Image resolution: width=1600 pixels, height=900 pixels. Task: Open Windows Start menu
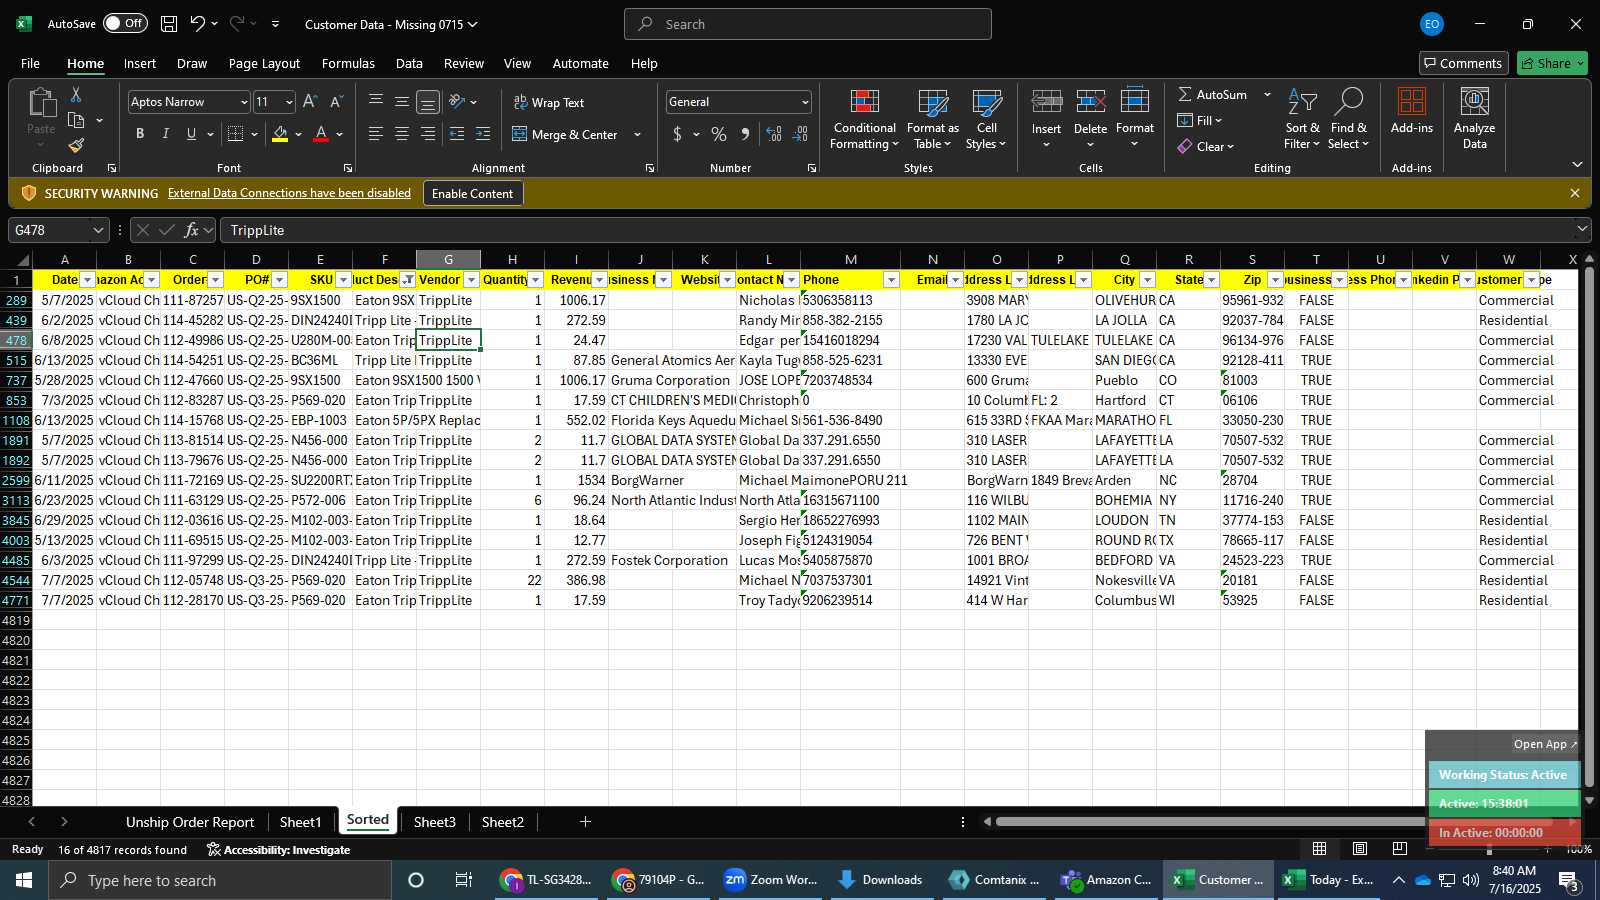pos(24,880)
